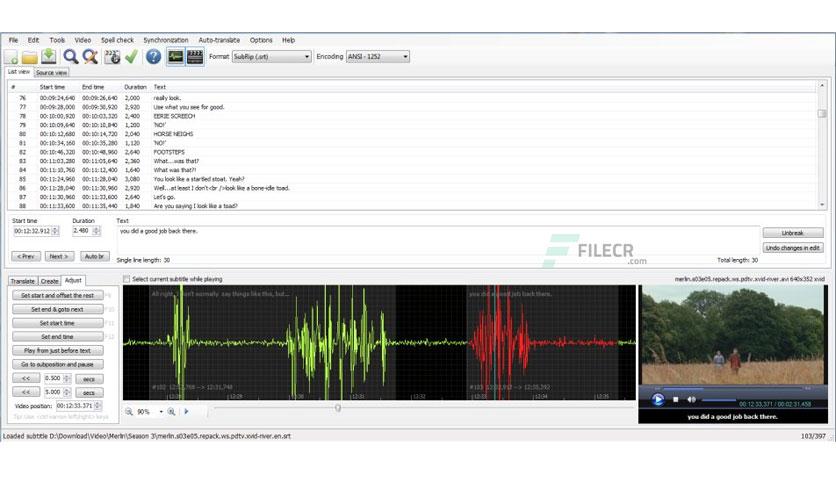This screenshot has height=484, width=836.
Task: Select subtitle row 78 EERIE SCREECH
Action: [412, 116]
